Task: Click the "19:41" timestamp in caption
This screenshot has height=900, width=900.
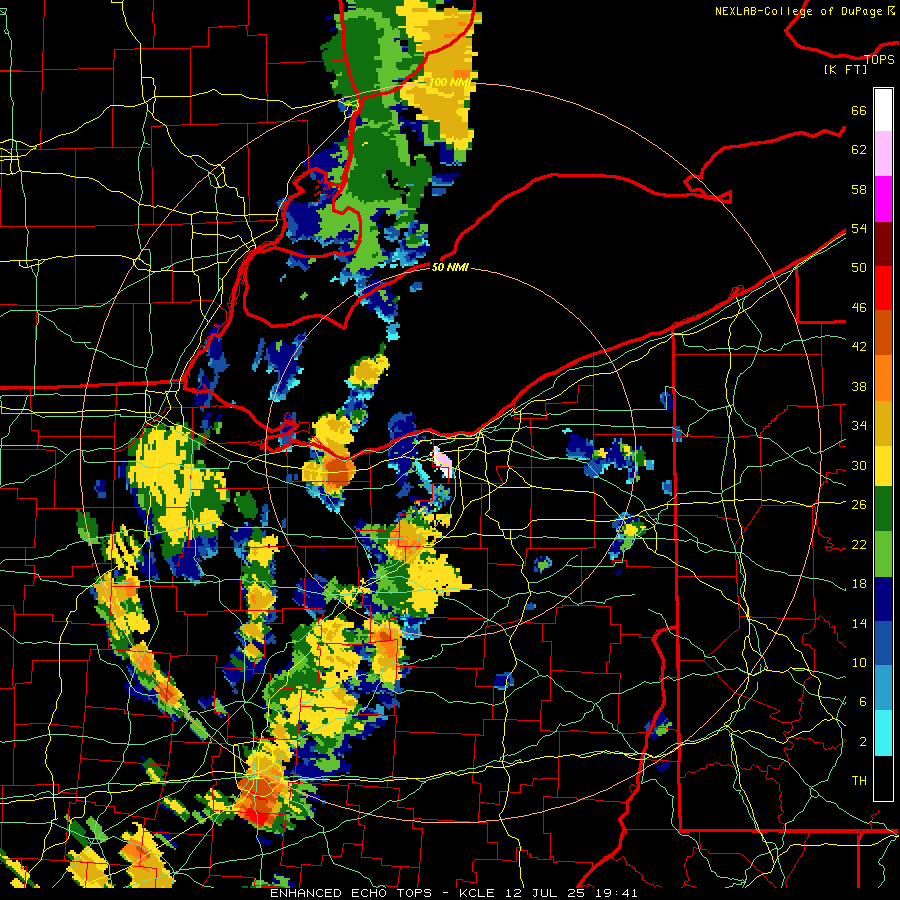Action: click(617, 893)
